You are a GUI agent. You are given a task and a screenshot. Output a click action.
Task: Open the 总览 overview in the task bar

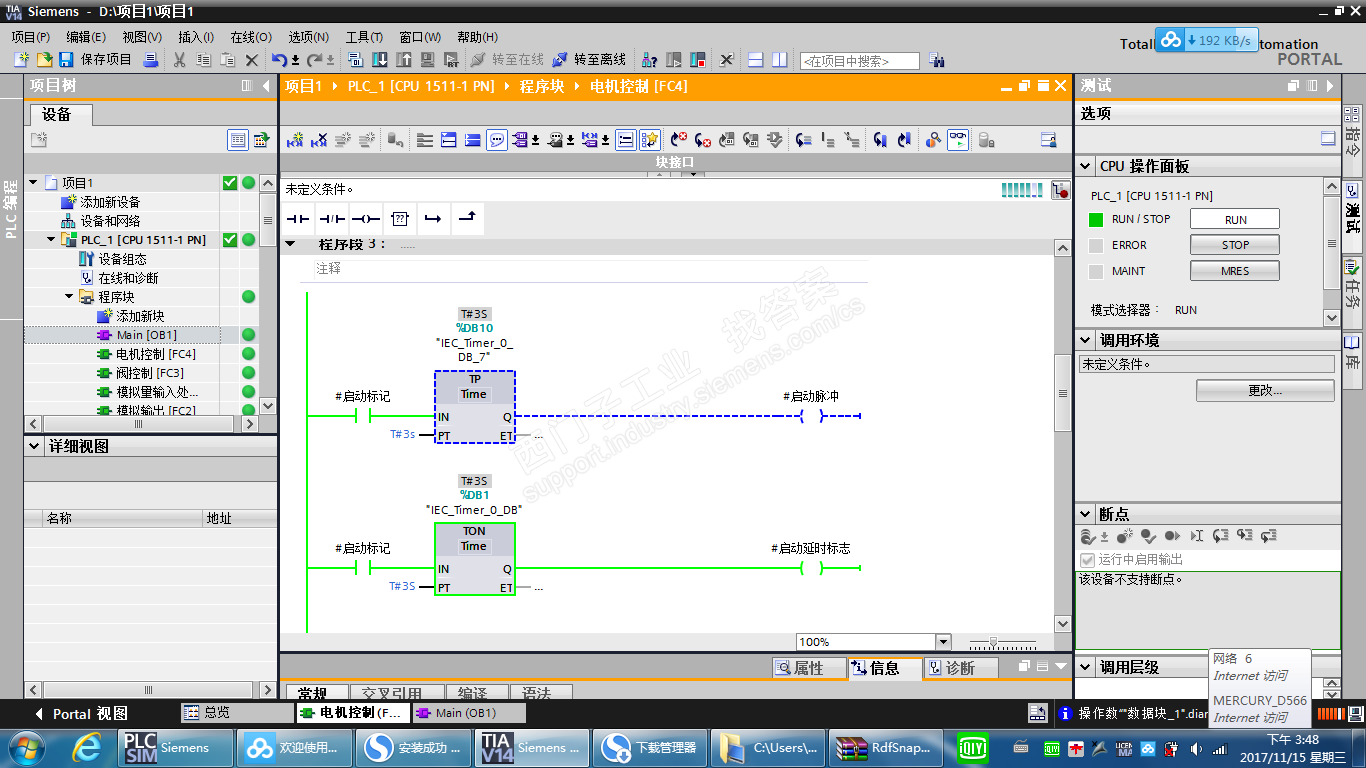[x=236, y=713]
